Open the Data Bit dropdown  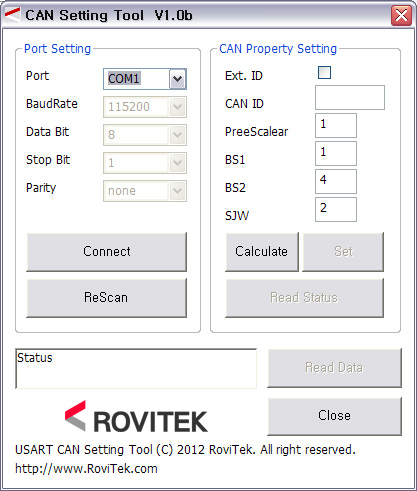click(x=145, y=135)
